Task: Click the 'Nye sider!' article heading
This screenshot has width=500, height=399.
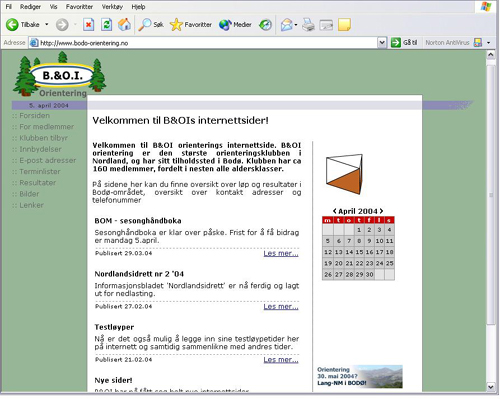Action: point(113,380)
